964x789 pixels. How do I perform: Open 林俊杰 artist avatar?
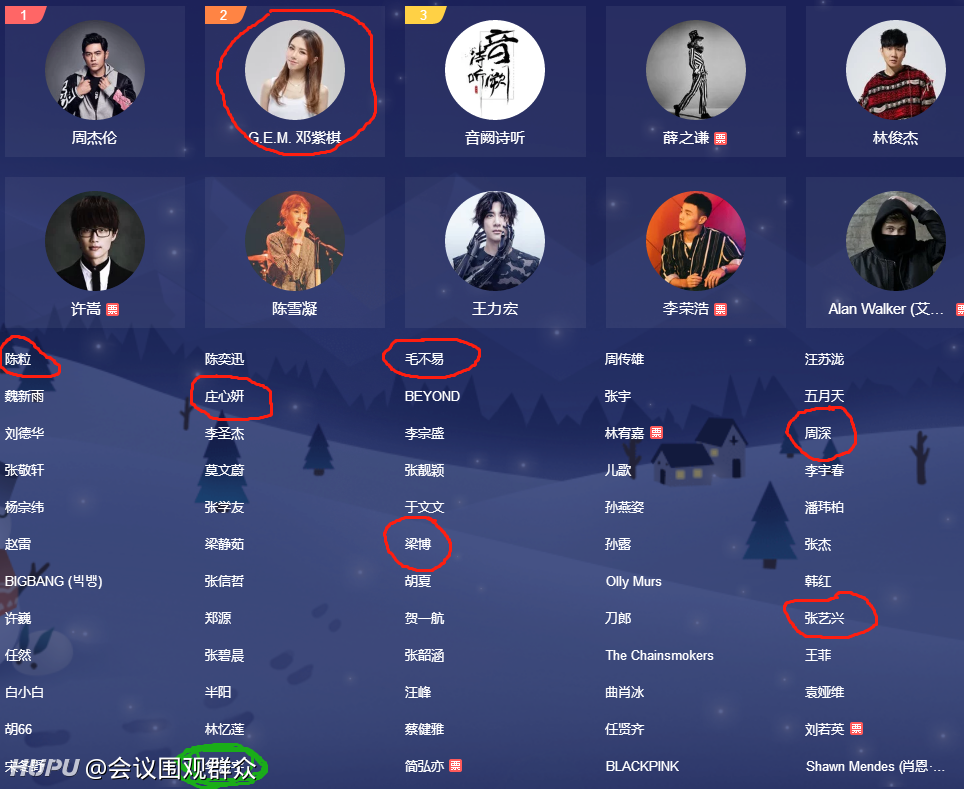pyautogui.click(x=896, y=70)
